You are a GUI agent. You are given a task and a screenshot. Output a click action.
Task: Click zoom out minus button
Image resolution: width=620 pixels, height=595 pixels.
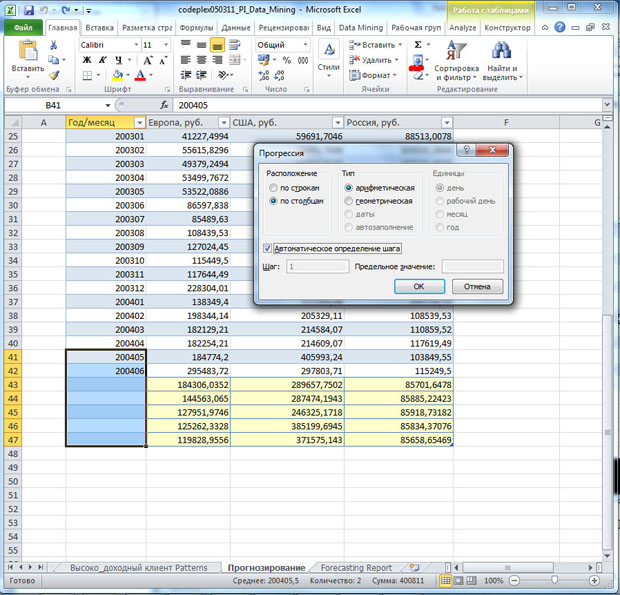click(x=514, y=580)
